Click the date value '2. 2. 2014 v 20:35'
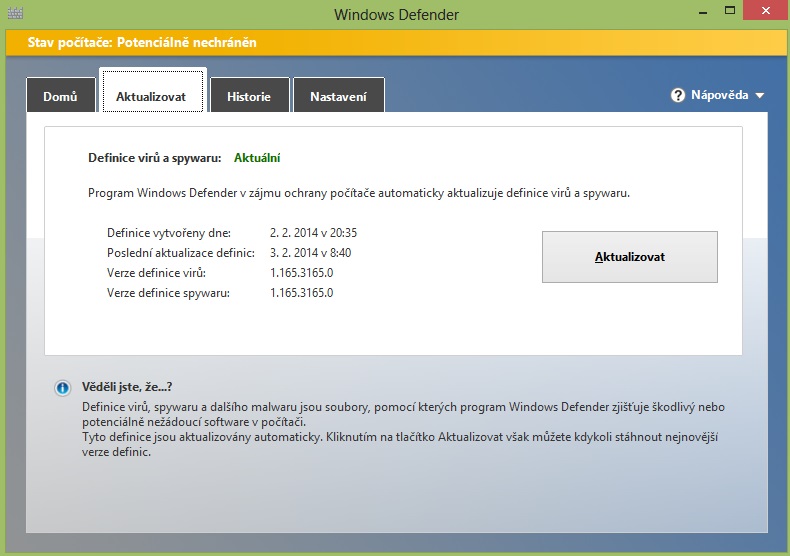The image size is (790, 556). (x=313, y=233)
